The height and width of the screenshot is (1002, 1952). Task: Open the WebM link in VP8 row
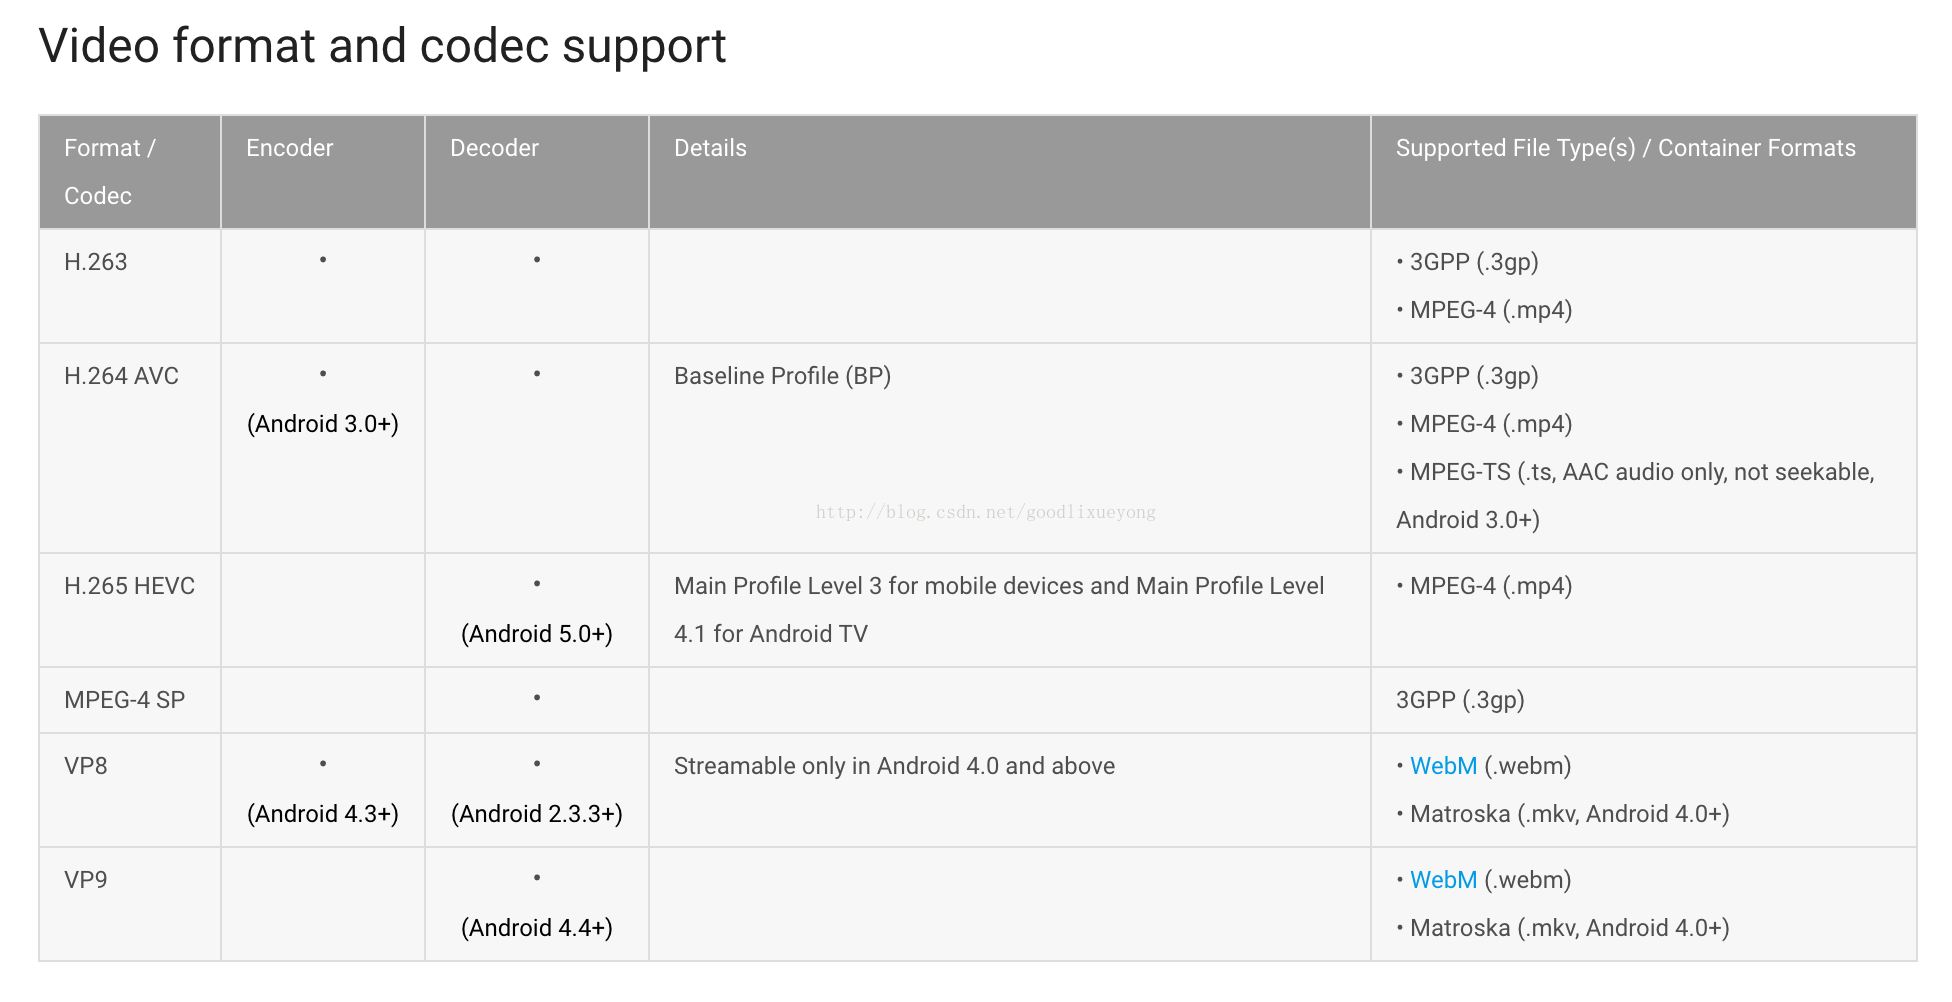[1443, 766]
